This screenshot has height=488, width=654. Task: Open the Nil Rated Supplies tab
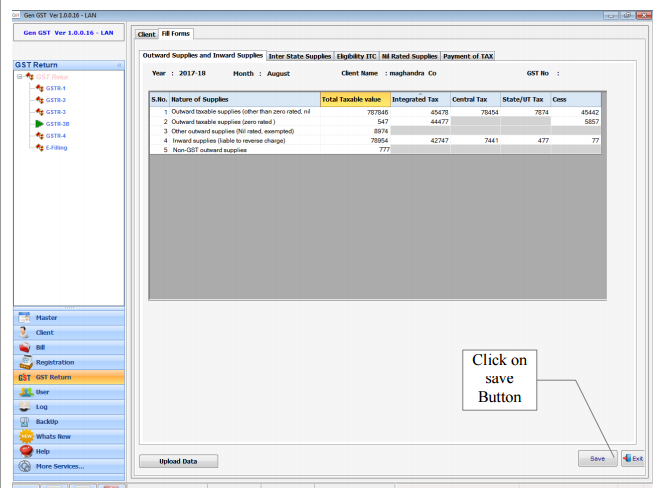(x=410, y=56)
